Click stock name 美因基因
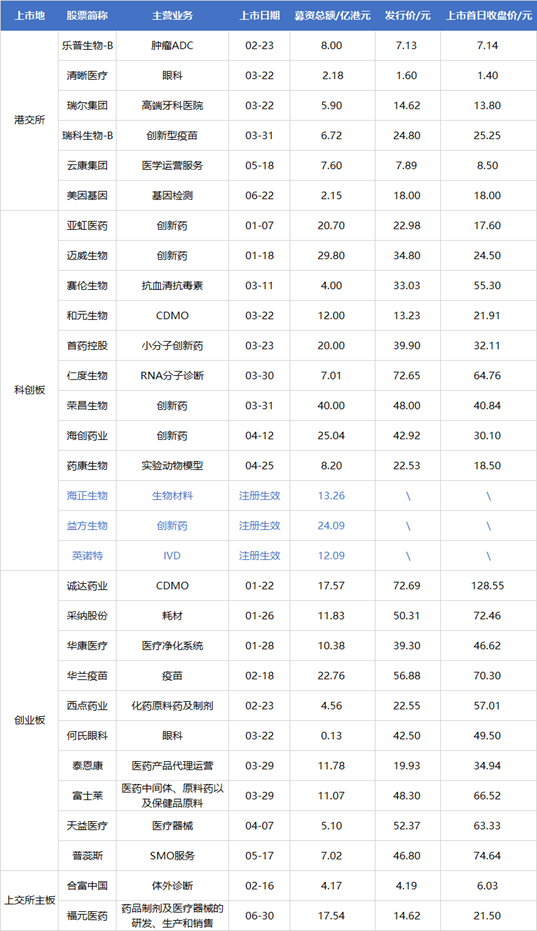Viewport: 537px width, 931px height. pos(87,195)
